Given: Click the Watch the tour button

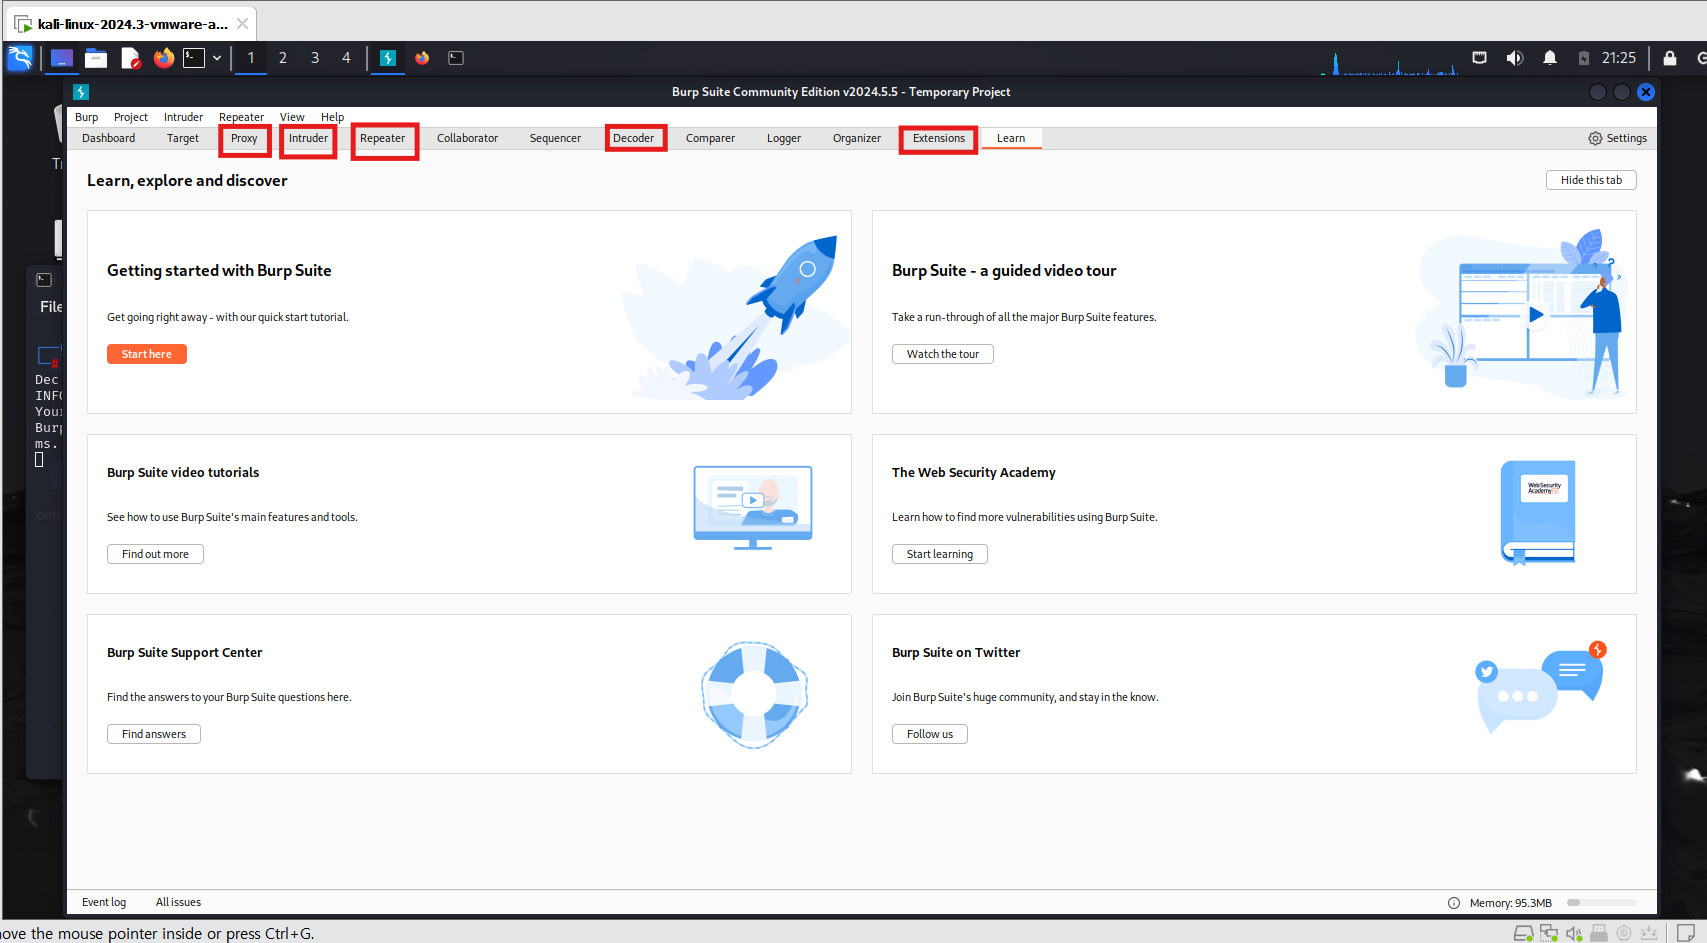Looking at the screenshot, I should [x=943, y=354].
